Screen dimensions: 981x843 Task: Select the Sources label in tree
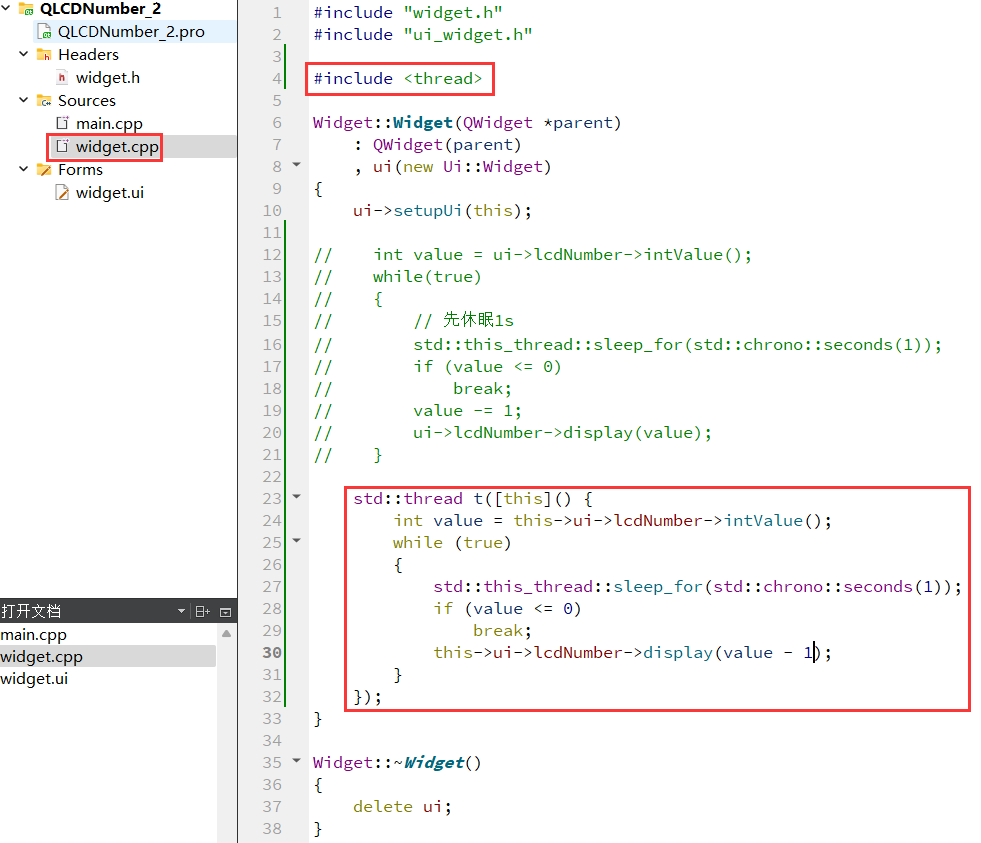87,101
